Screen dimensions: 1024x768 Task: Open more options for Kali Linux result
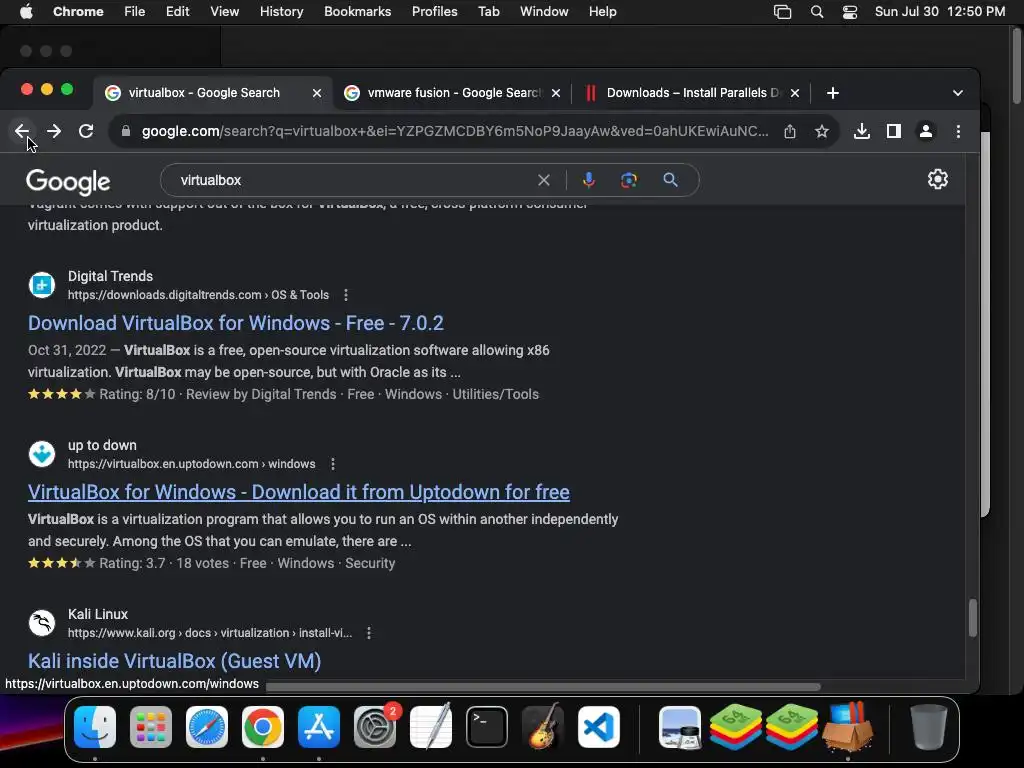(x=369, y=633)
